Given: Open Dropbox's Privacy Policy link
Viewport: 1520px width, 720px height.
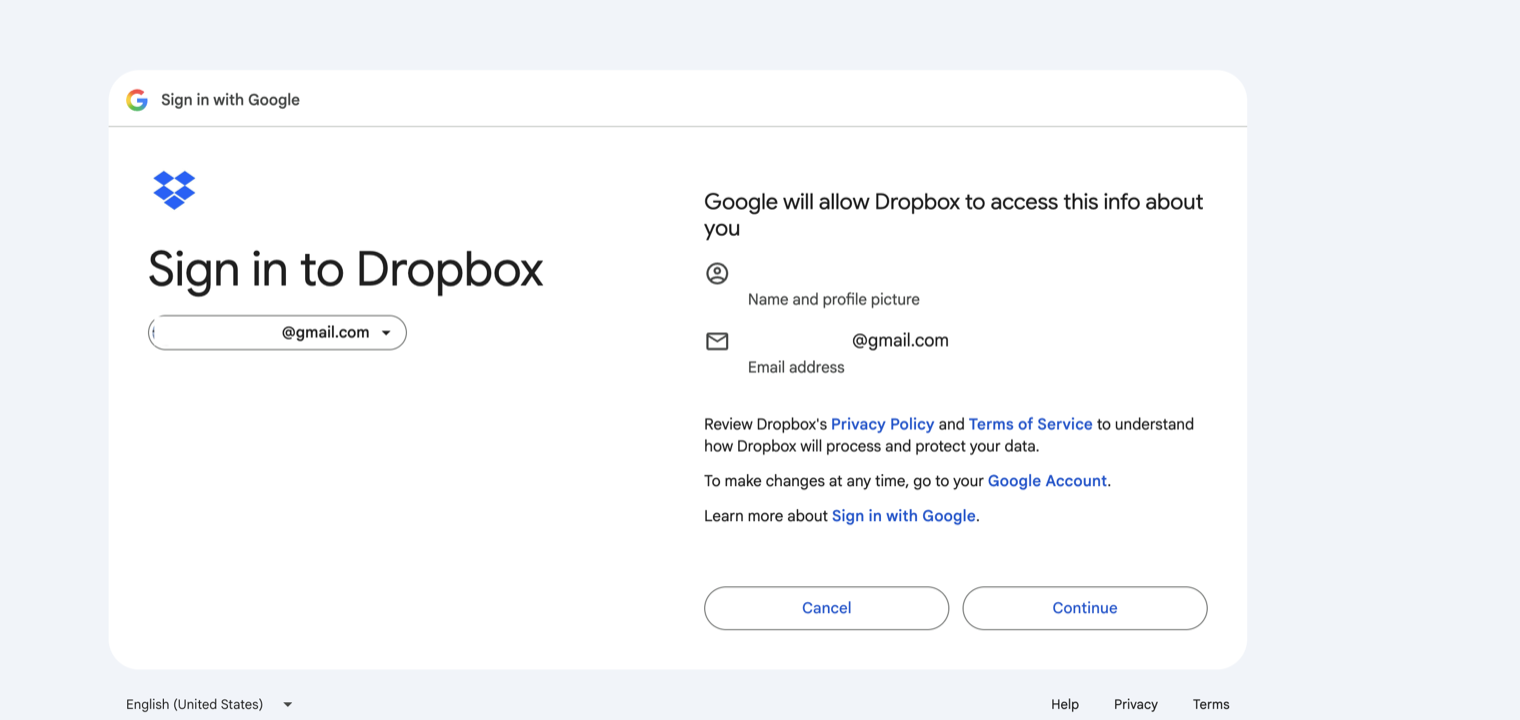Looking at the screenshot, I should (x=882, y=424).
